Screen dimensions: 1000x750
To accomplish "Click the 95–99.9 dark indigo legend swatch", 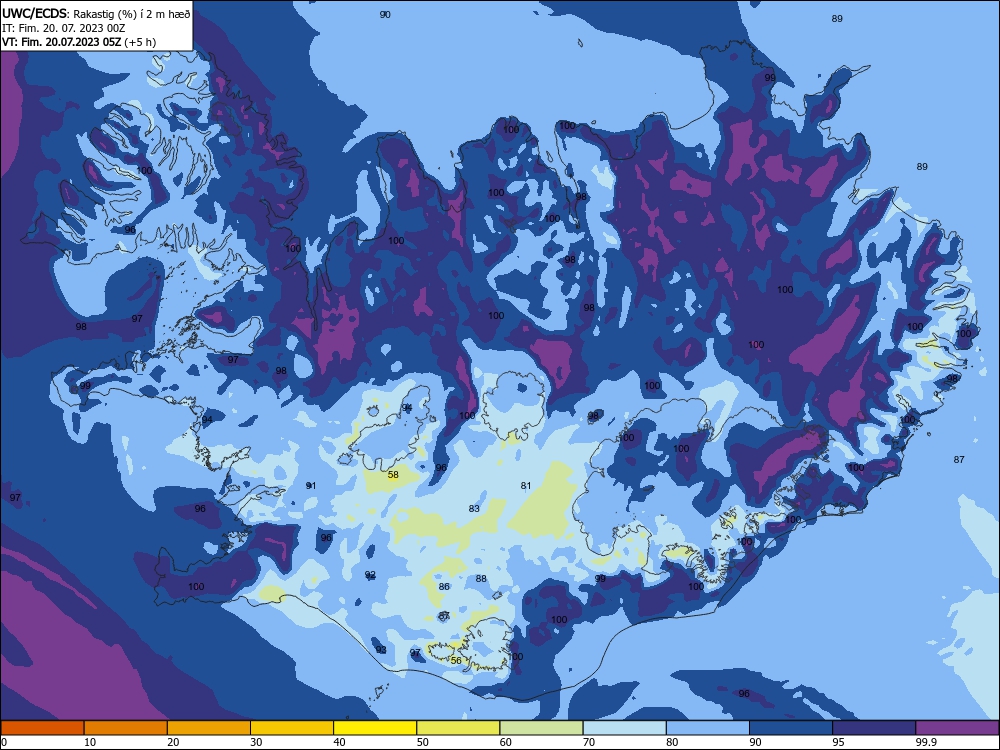I will click(x=874, y=728).
